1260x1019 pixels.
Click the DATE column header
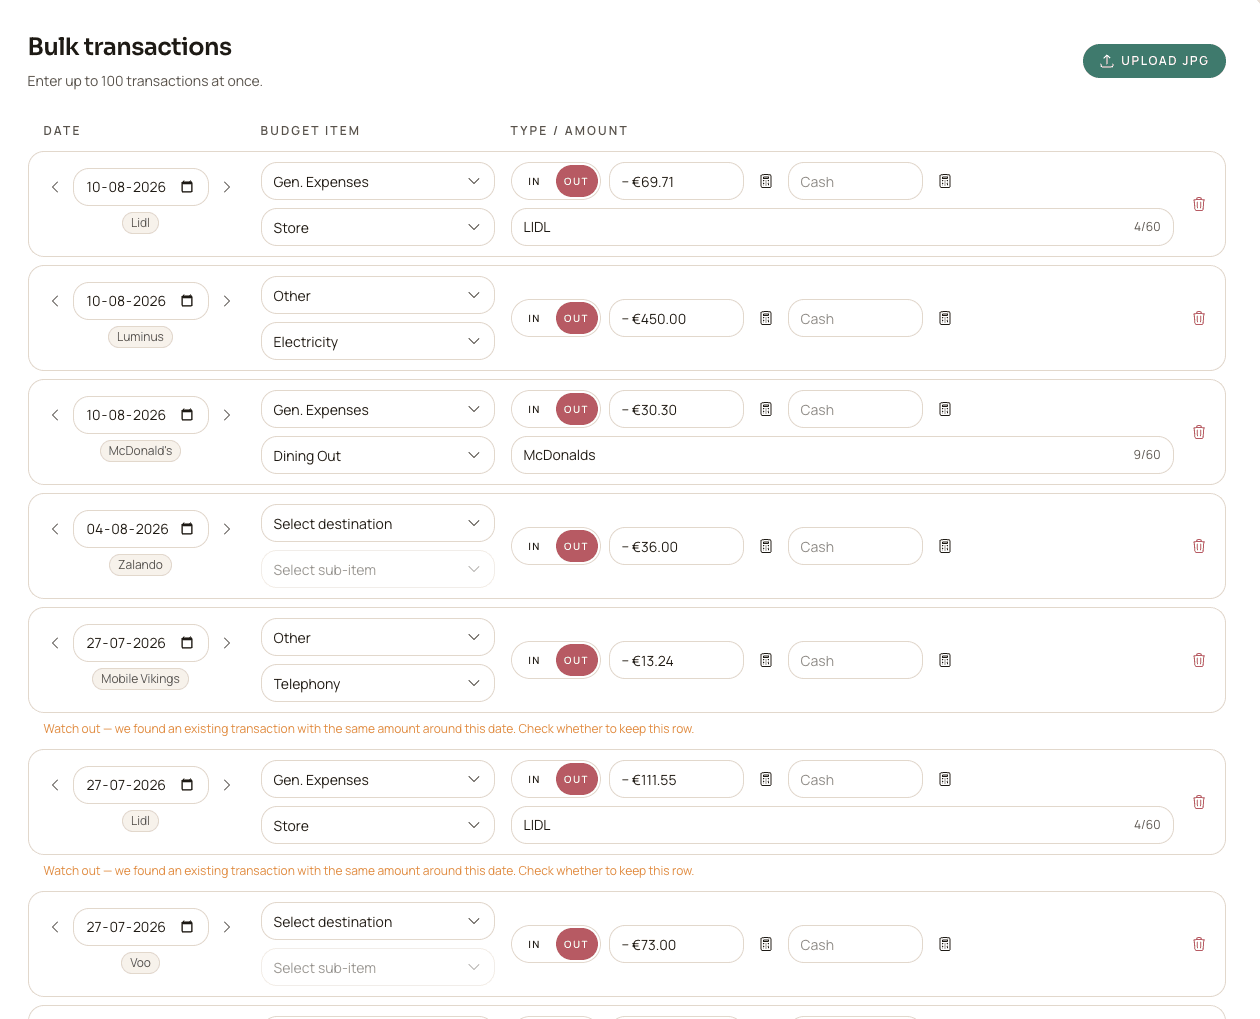[x=62, y=130]
